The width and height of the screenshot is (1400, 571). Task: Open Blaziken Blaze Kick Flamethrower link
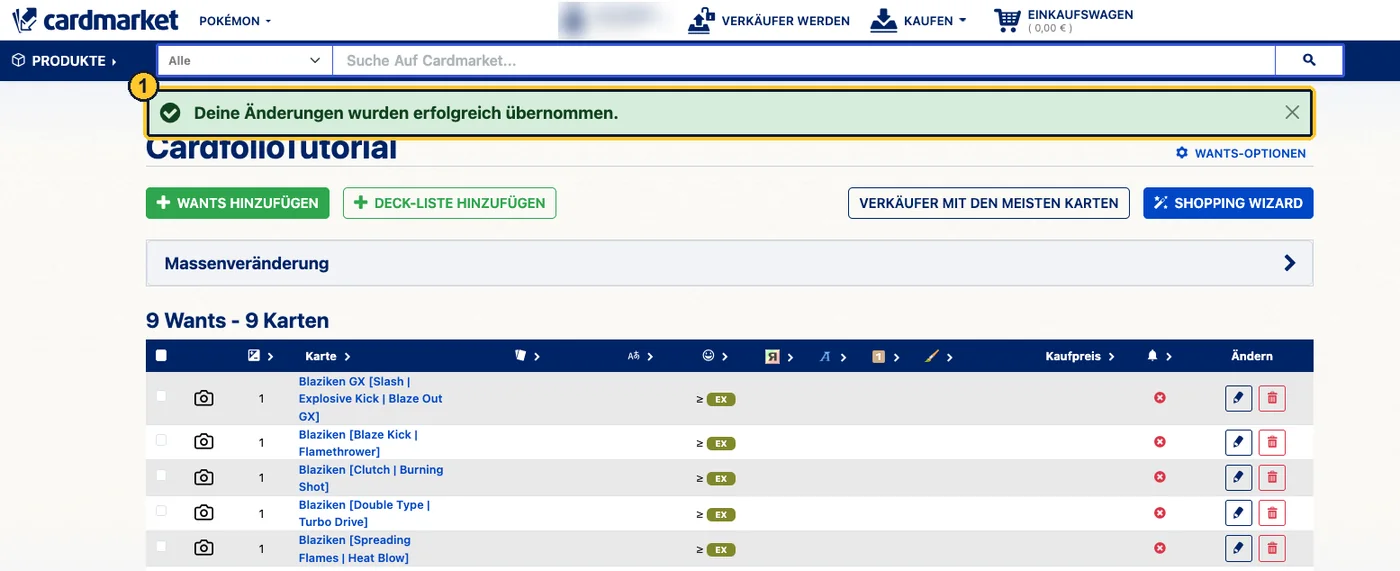click(x=358, y=443)
